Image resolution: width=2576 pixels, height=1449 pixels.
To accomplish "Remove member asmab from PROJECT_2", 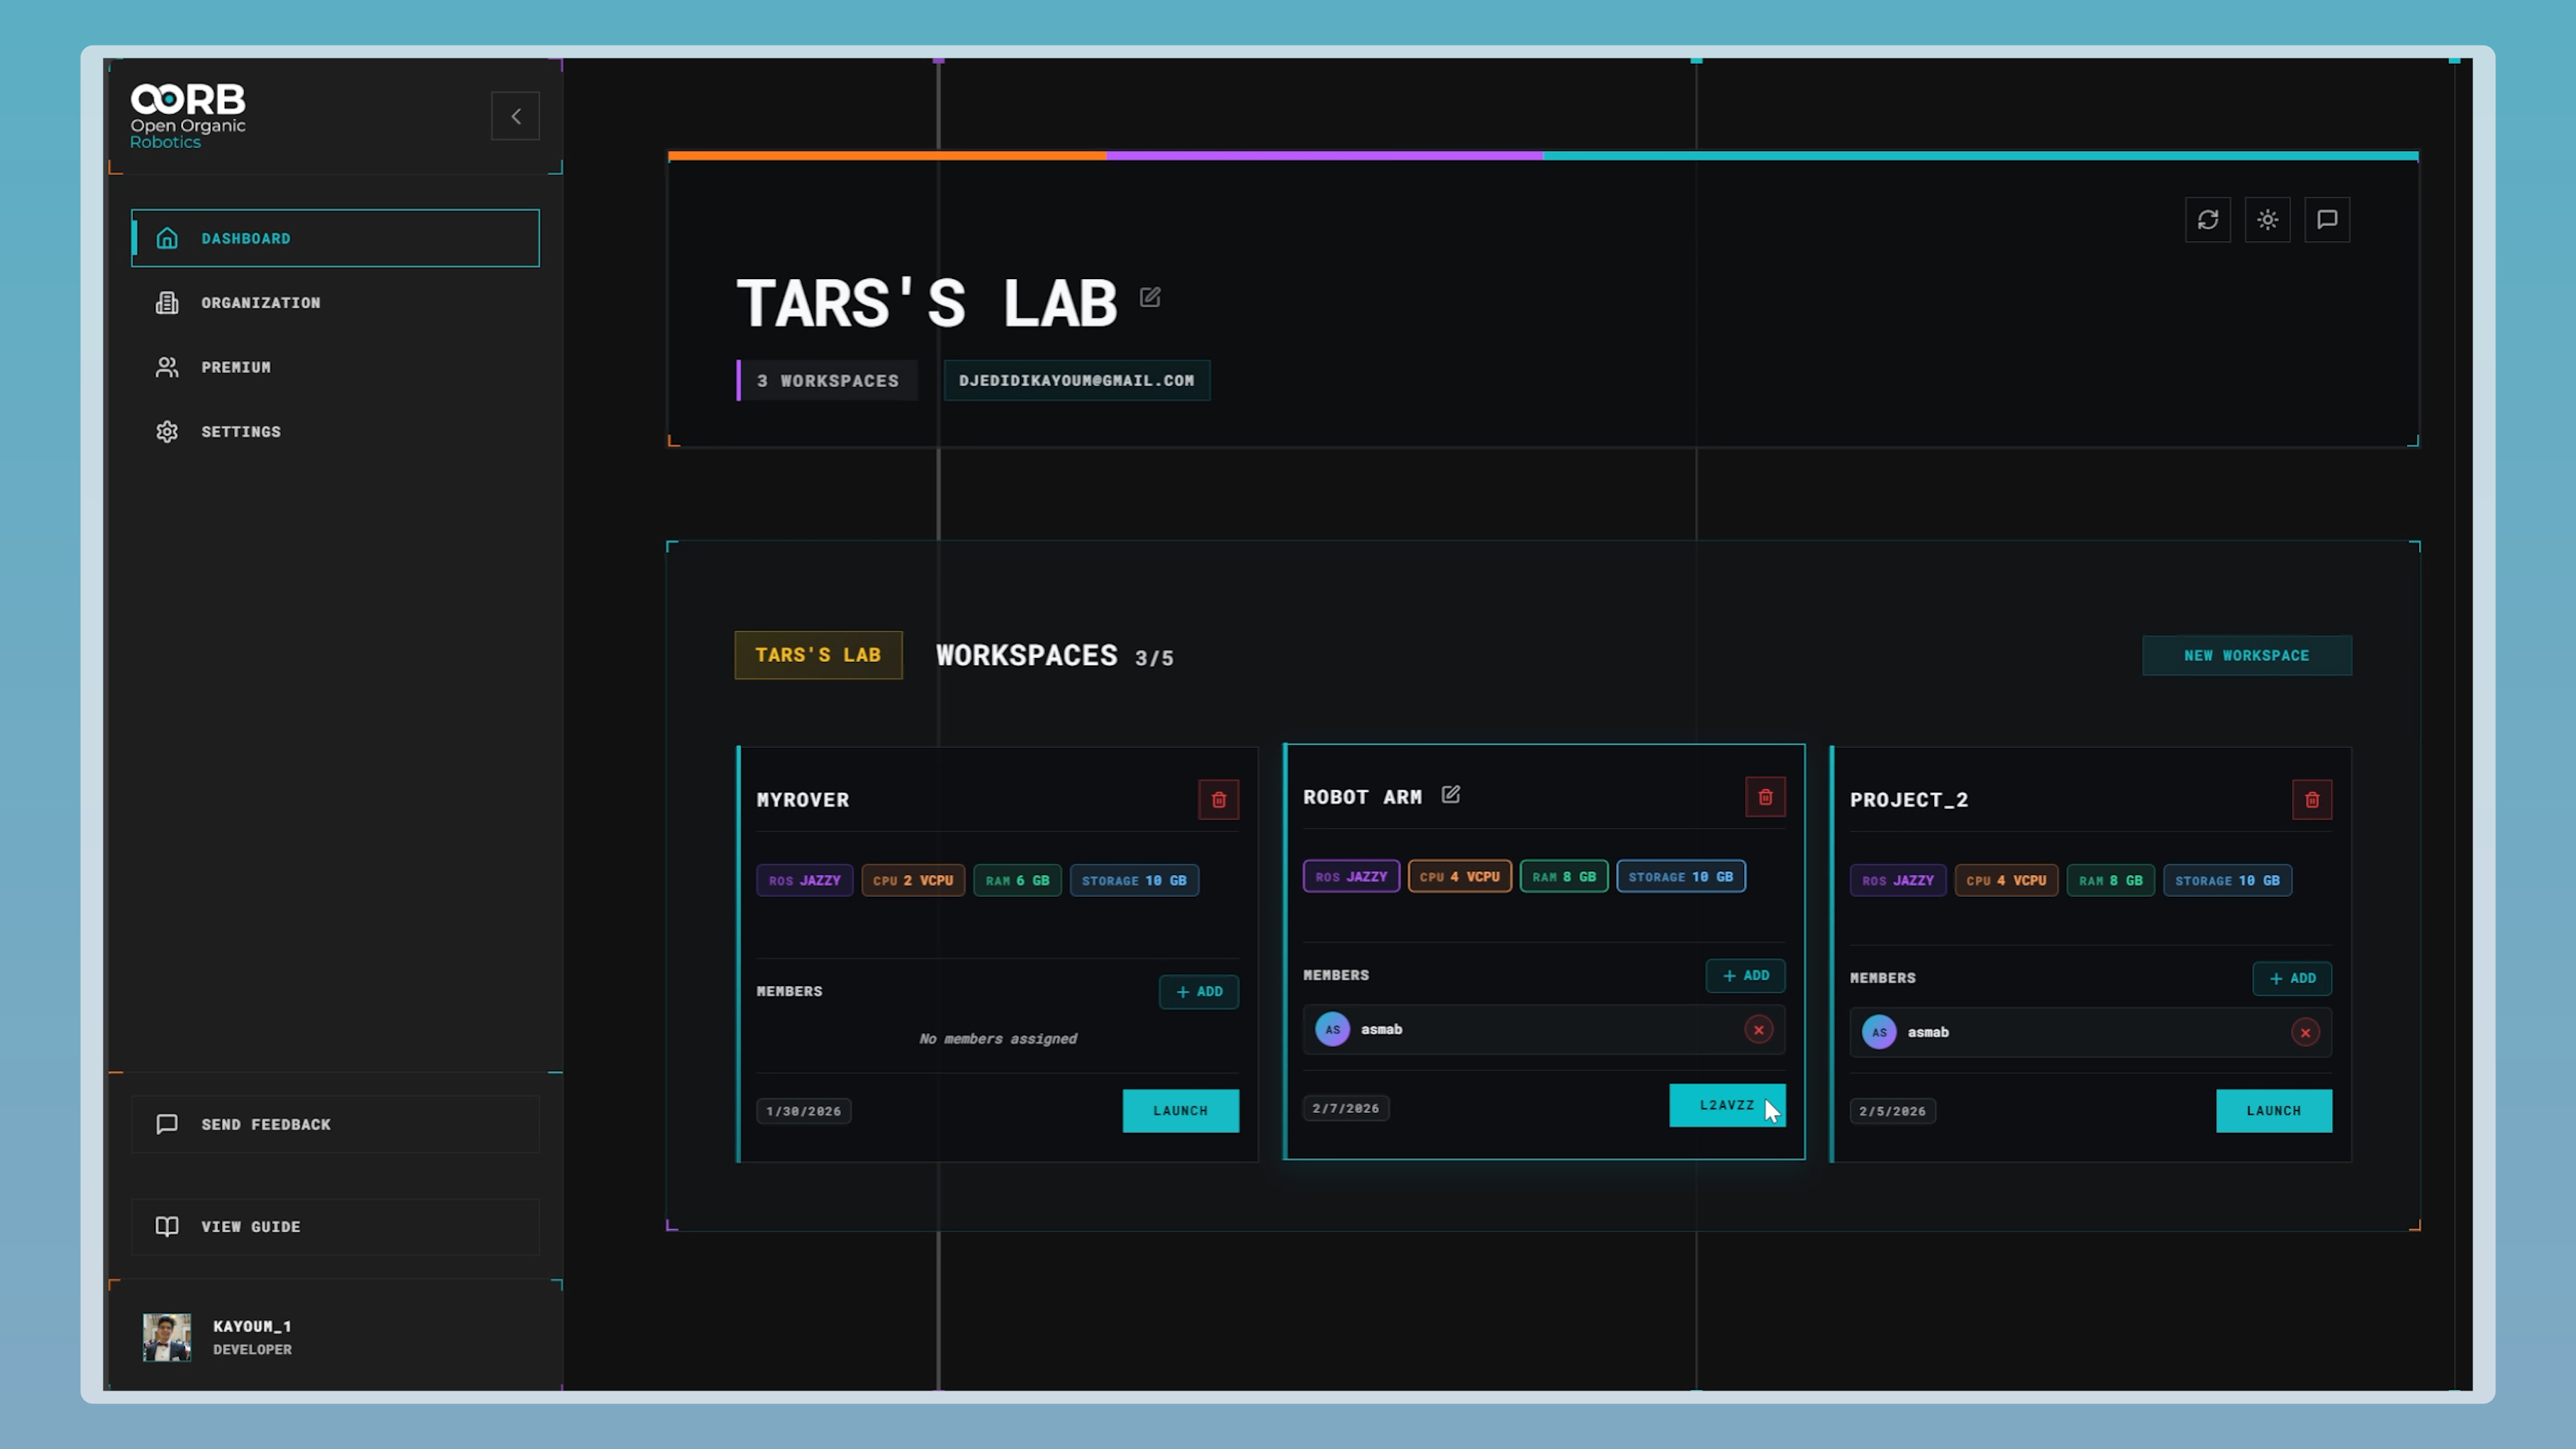I will [x=2305, y=1032].
